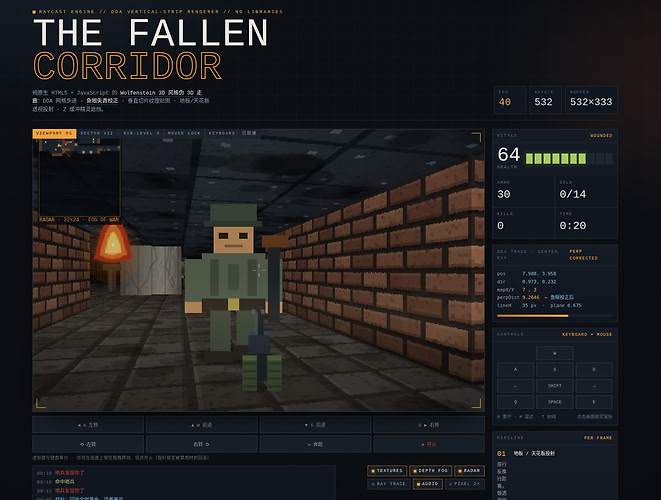
Task: Click the FPS value 40
Action: 505,102
